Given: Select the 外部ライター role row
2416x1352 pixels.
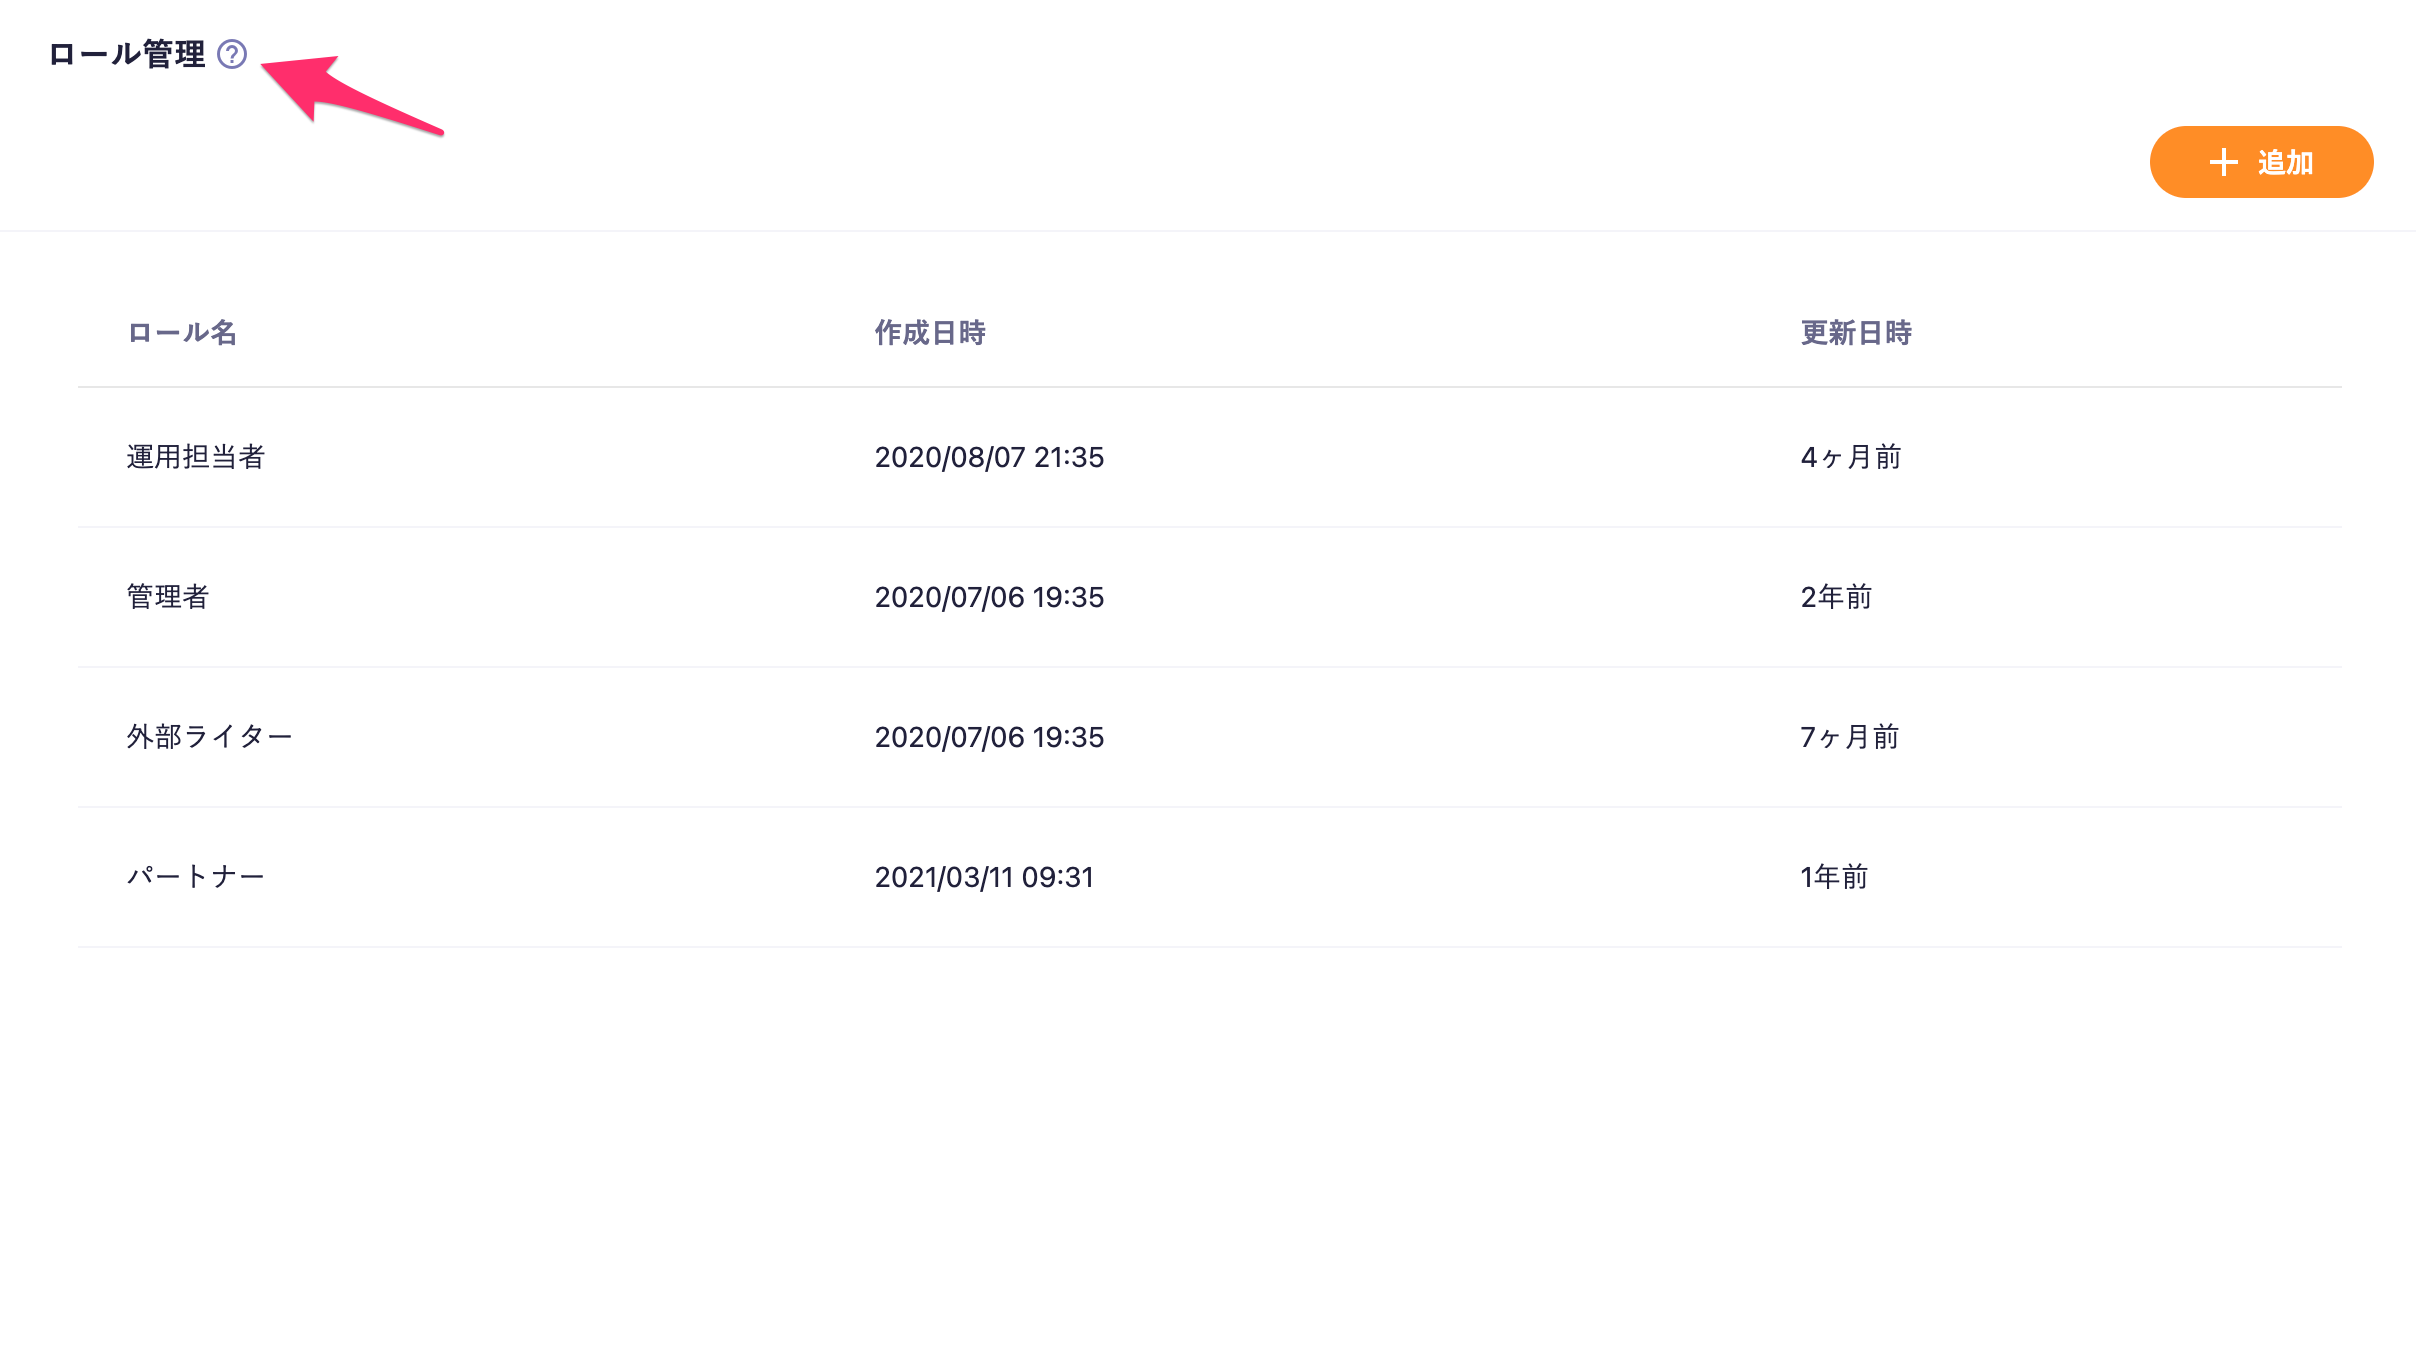Looking at the screenshot, I should [x=209, y=737].
